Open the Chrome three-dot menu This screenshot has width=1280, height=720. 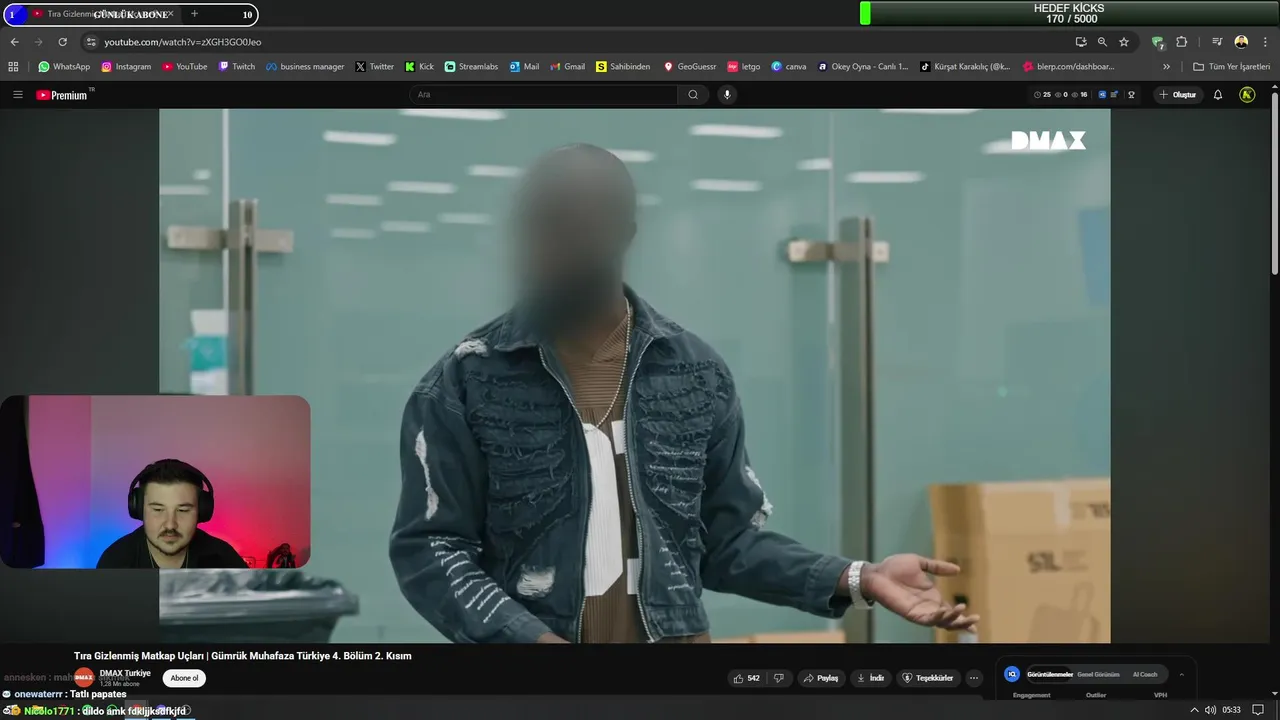[x=1264, y=42]
